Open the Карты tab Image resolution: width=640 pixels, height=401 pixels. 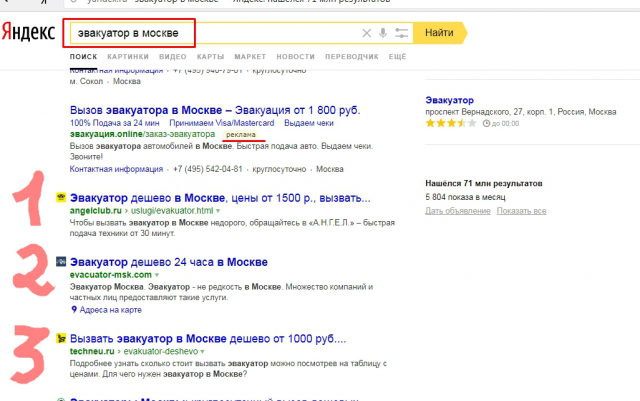210,57
